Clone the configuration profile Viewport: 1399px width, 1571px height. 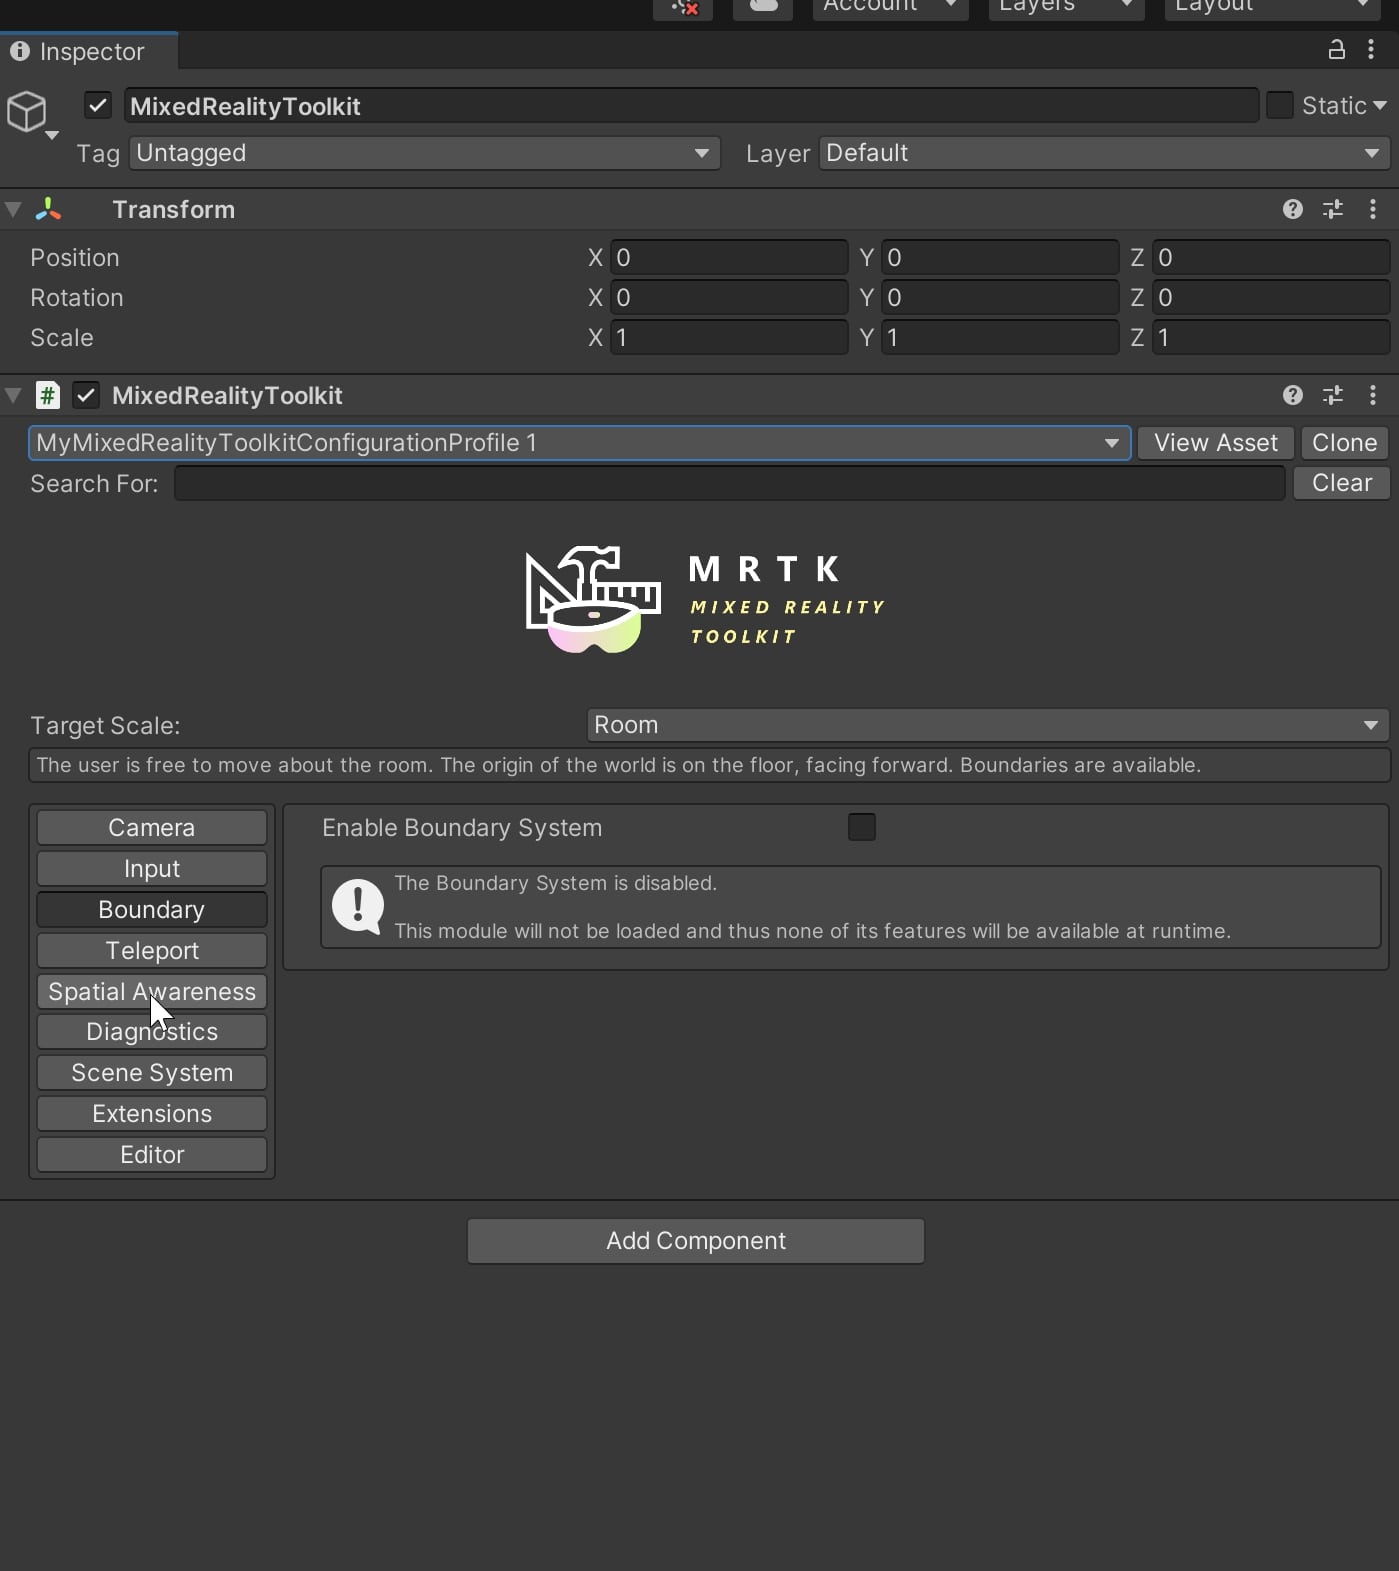pos(1345,443)
